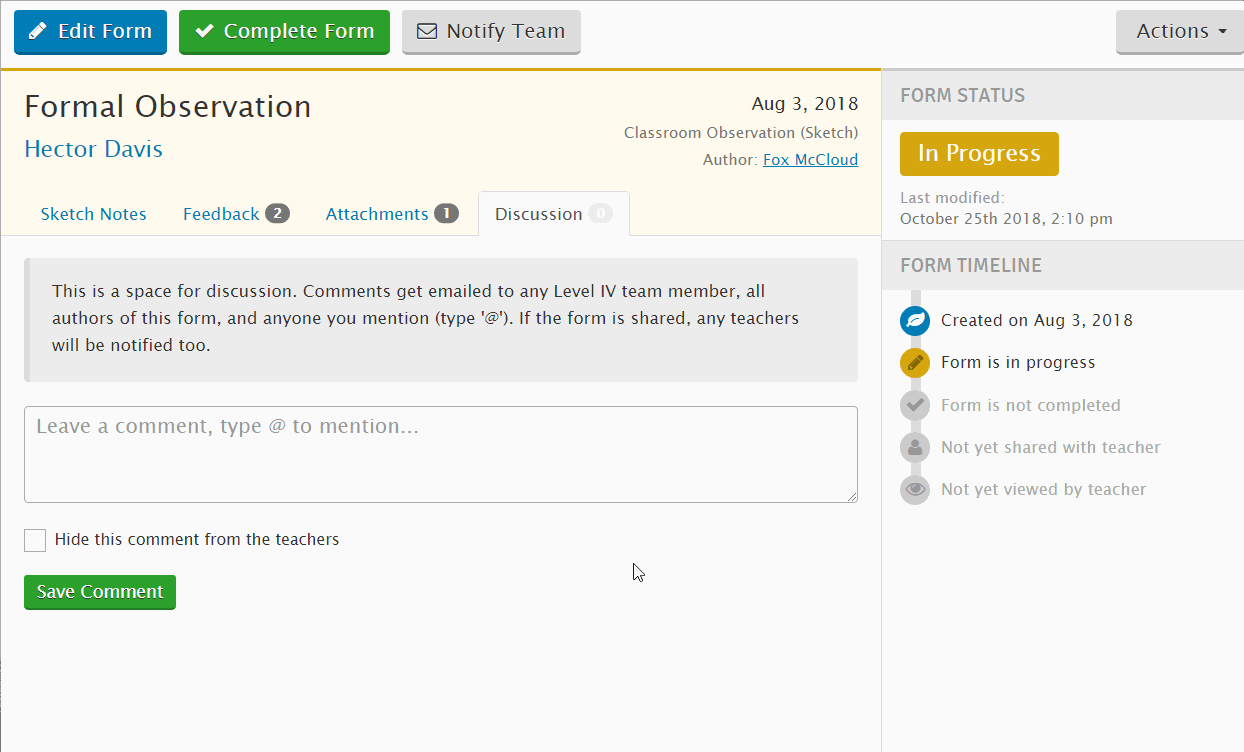This screenshot has width=1244, height=752.
Task: Switch to the Sketch Notes tab
Action: [94, 214]
